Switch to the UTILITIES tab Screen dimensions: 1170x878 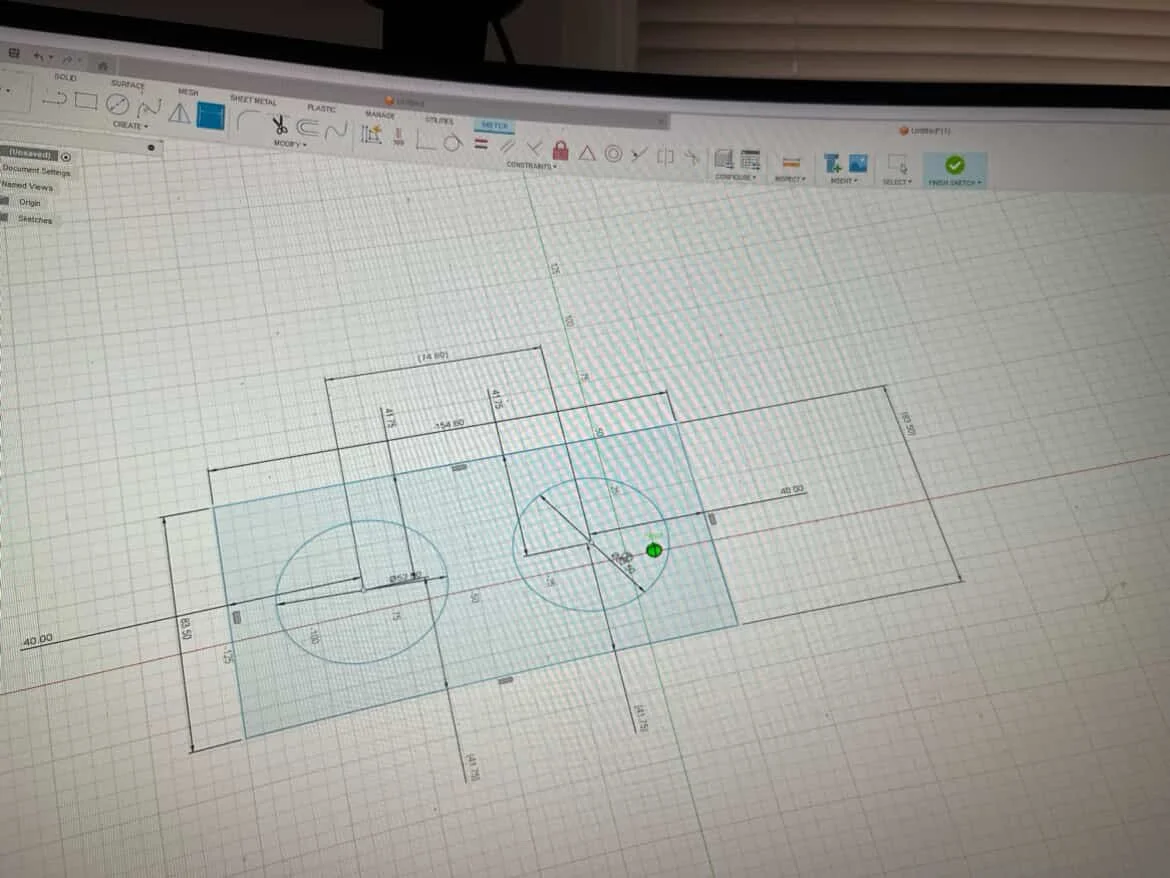(439, 120)
